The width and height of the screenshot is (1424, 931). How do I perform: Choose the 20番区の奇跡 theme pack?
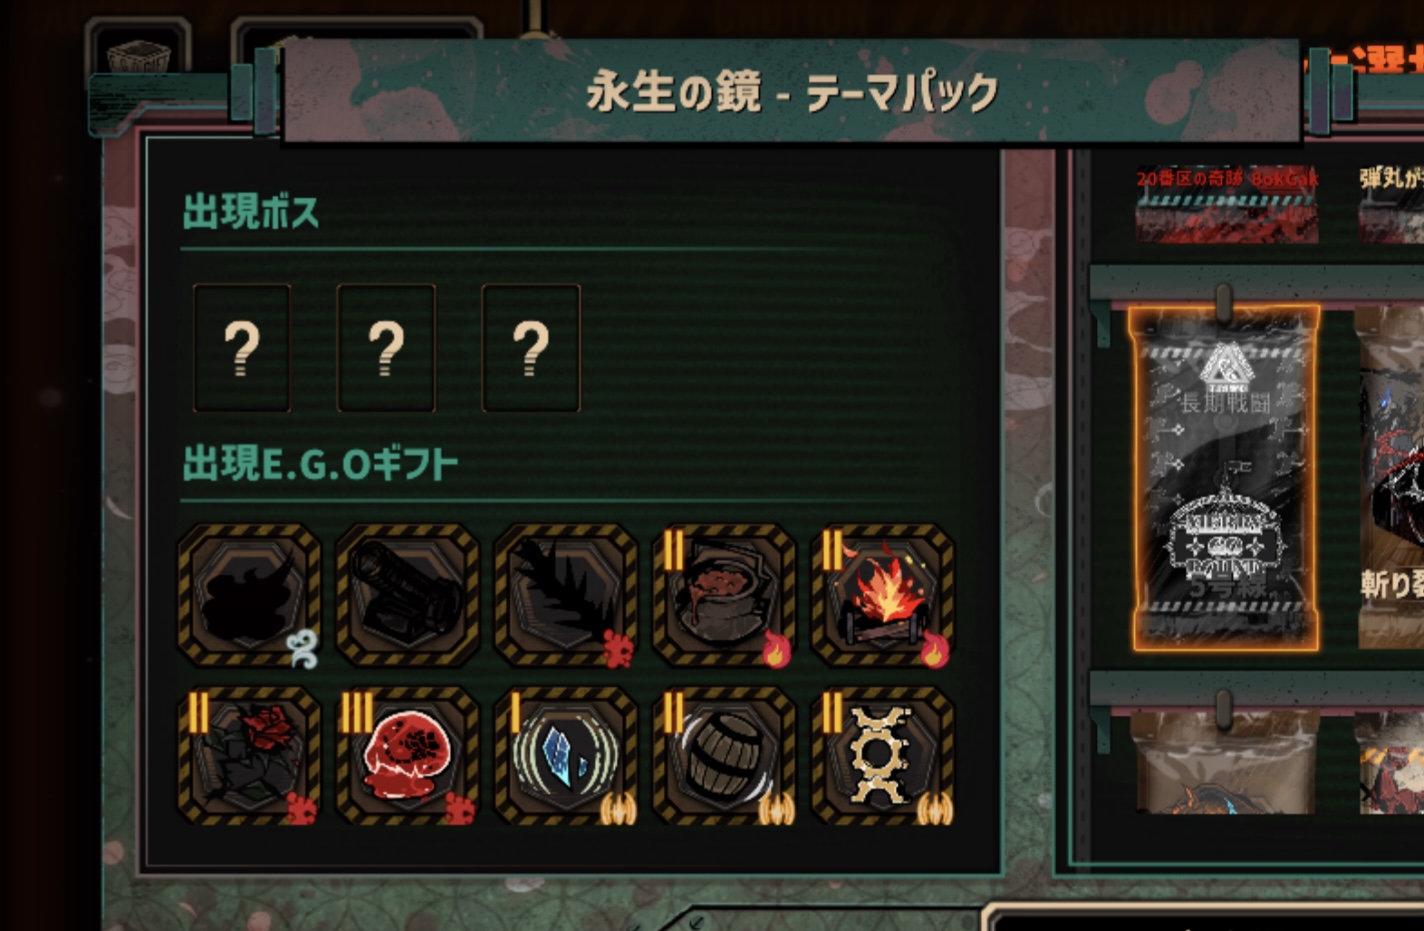[x=1227, y=205]
